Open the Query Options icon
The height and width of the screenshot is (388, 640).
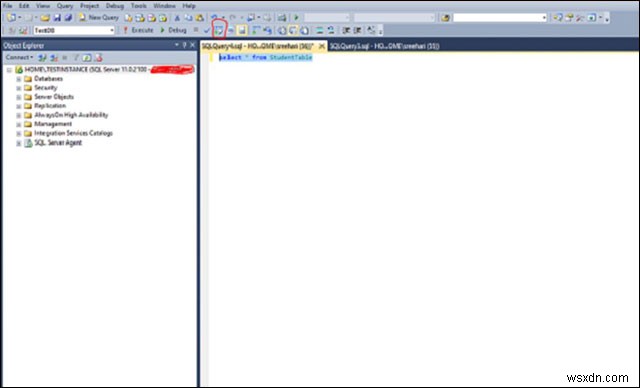[x=231, y=30]
